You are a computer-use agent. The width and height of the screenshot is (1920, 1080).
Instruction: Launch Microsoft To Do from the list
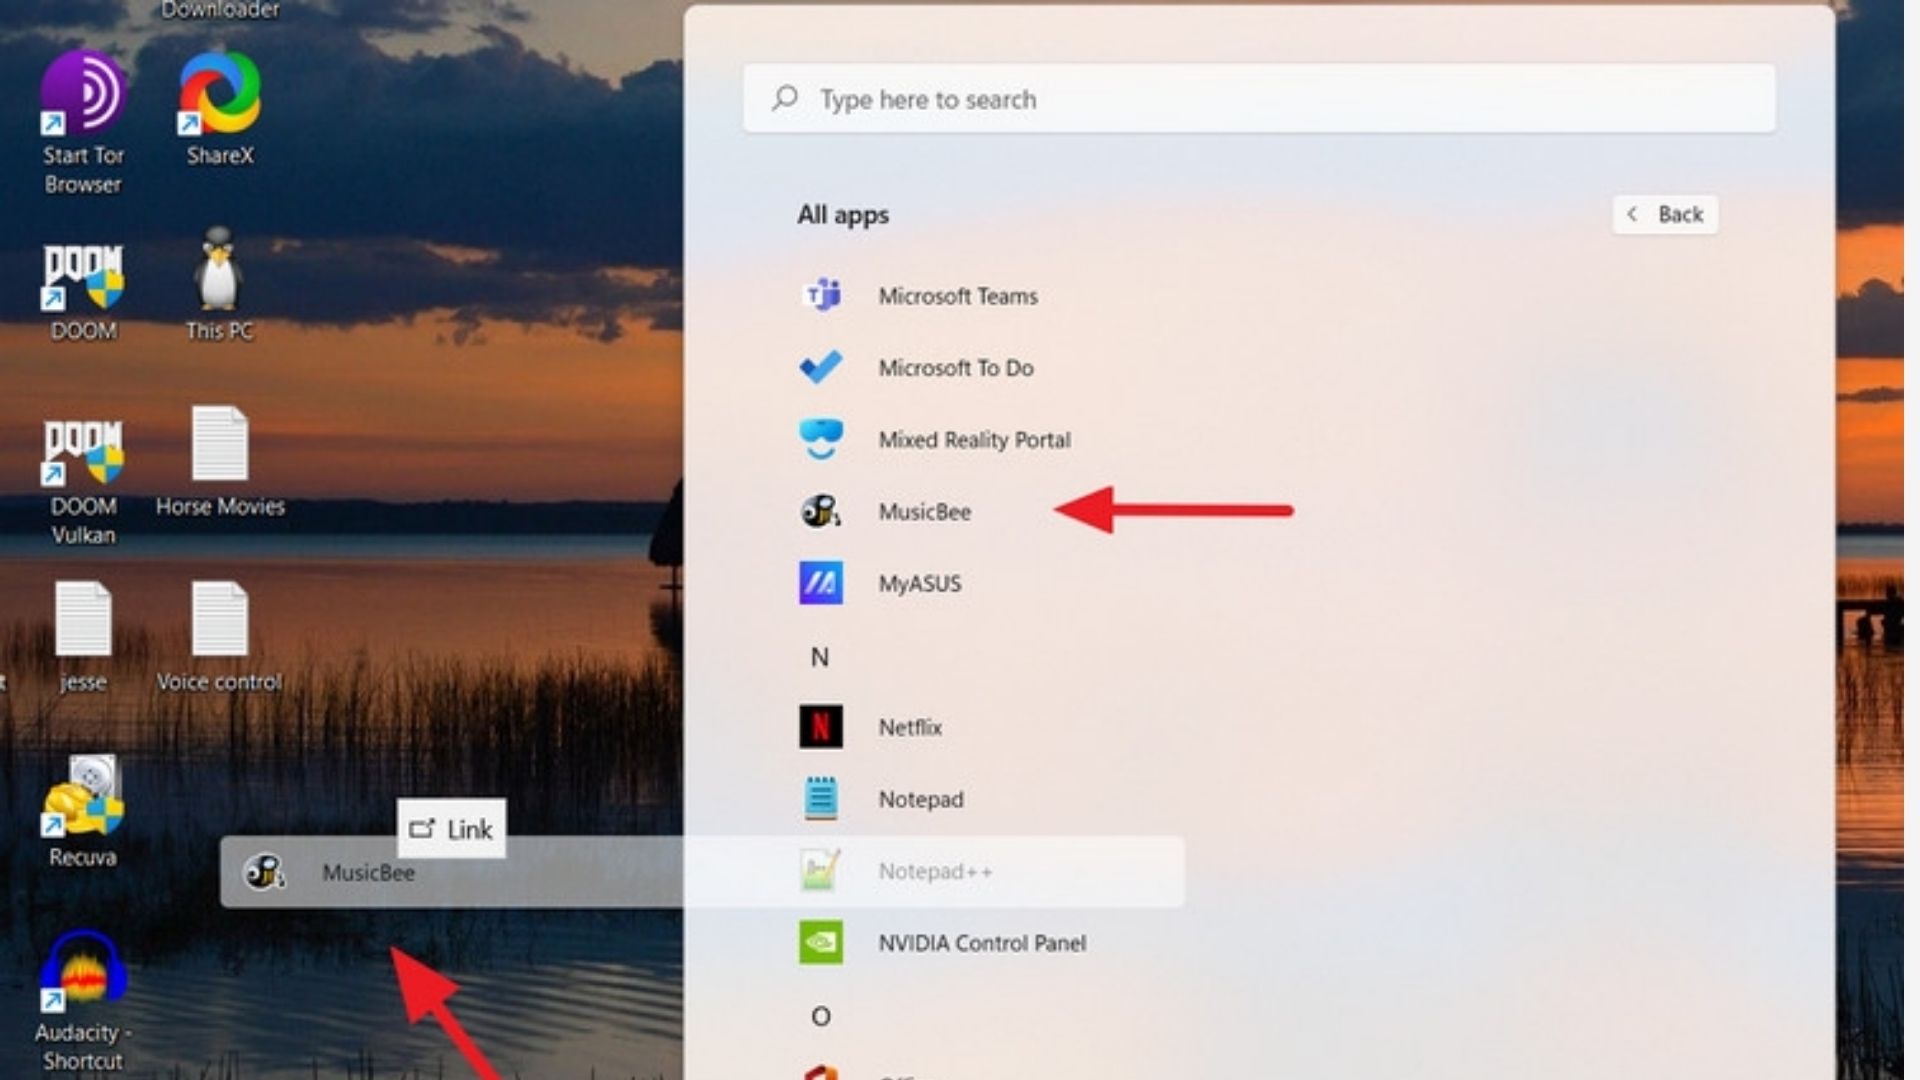pyautogui.click(x=956, y=368)
